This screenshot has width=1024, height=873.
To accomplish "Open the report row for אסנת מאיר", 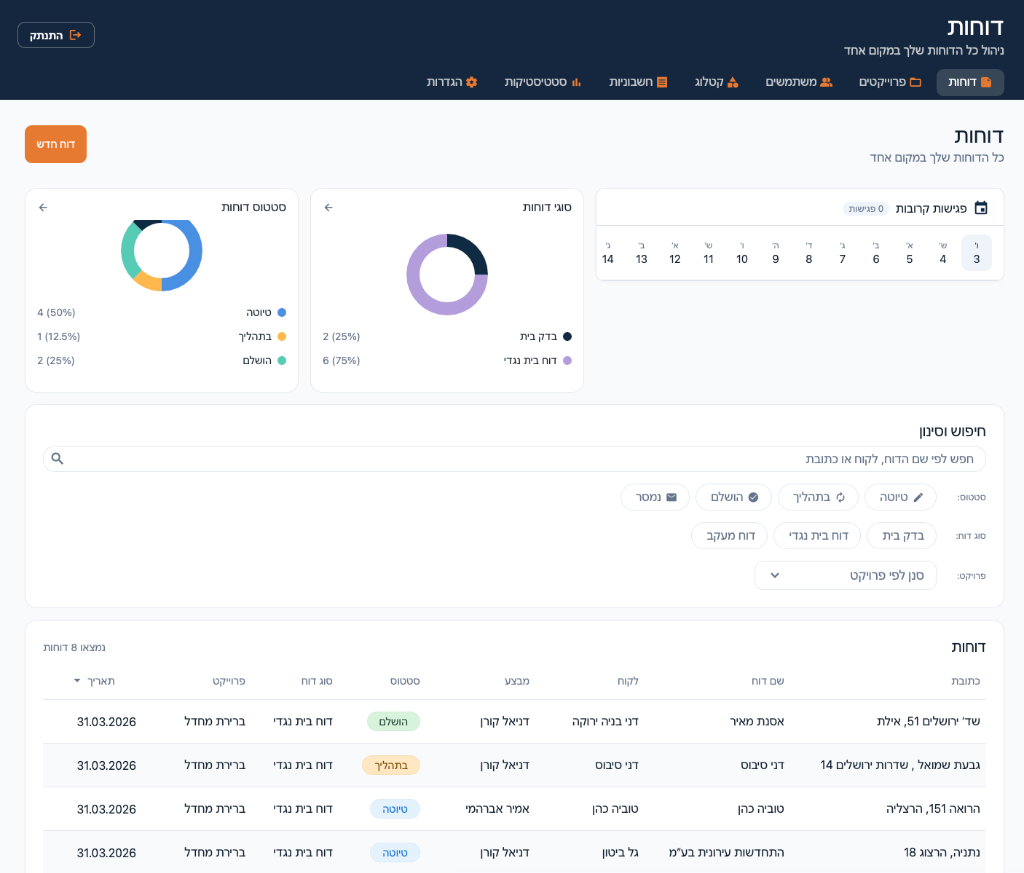I will pos(514,722).
